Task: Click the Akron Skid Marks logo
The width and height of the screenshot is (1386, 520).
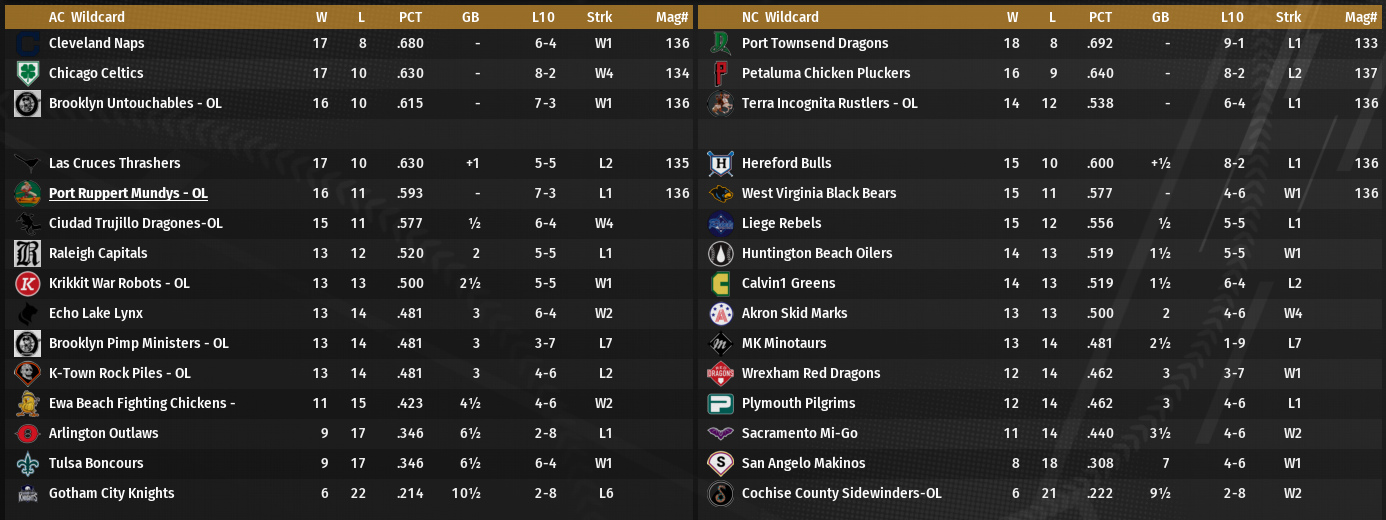Action: 720,314
